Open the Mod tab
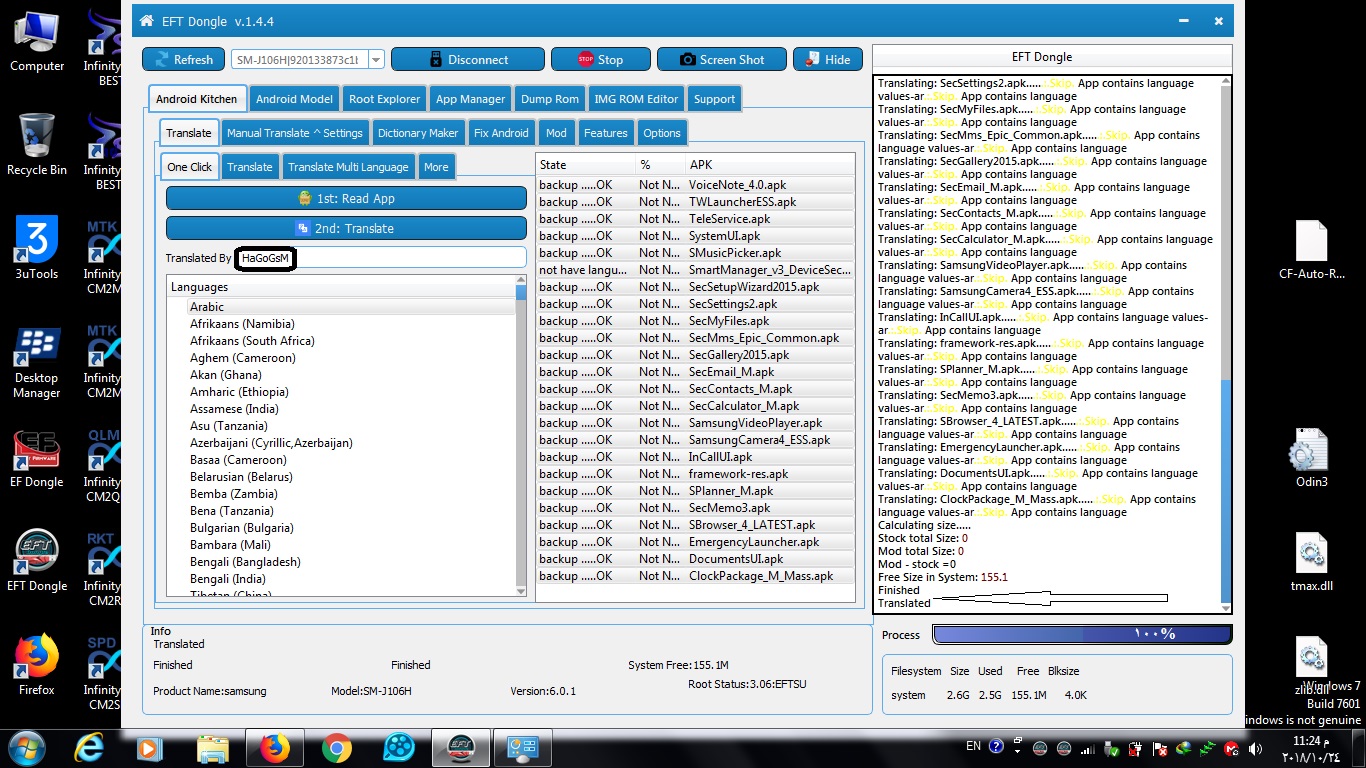 coord(556,133)
